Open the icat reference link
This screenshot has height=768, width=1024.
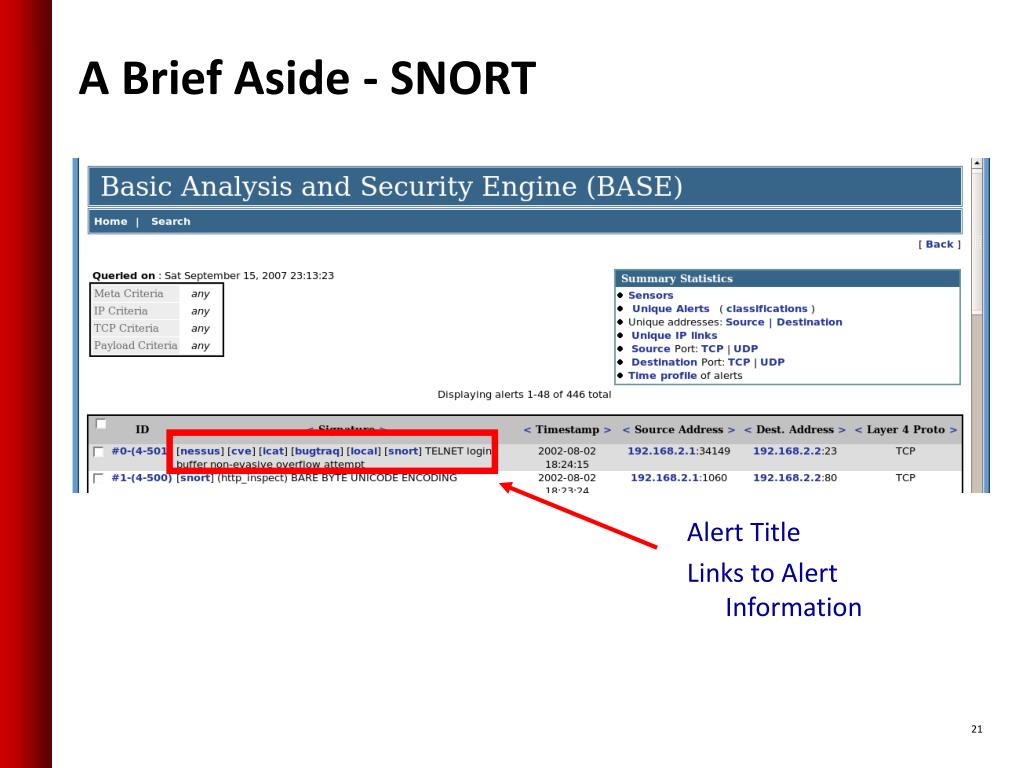pos(273,451)
